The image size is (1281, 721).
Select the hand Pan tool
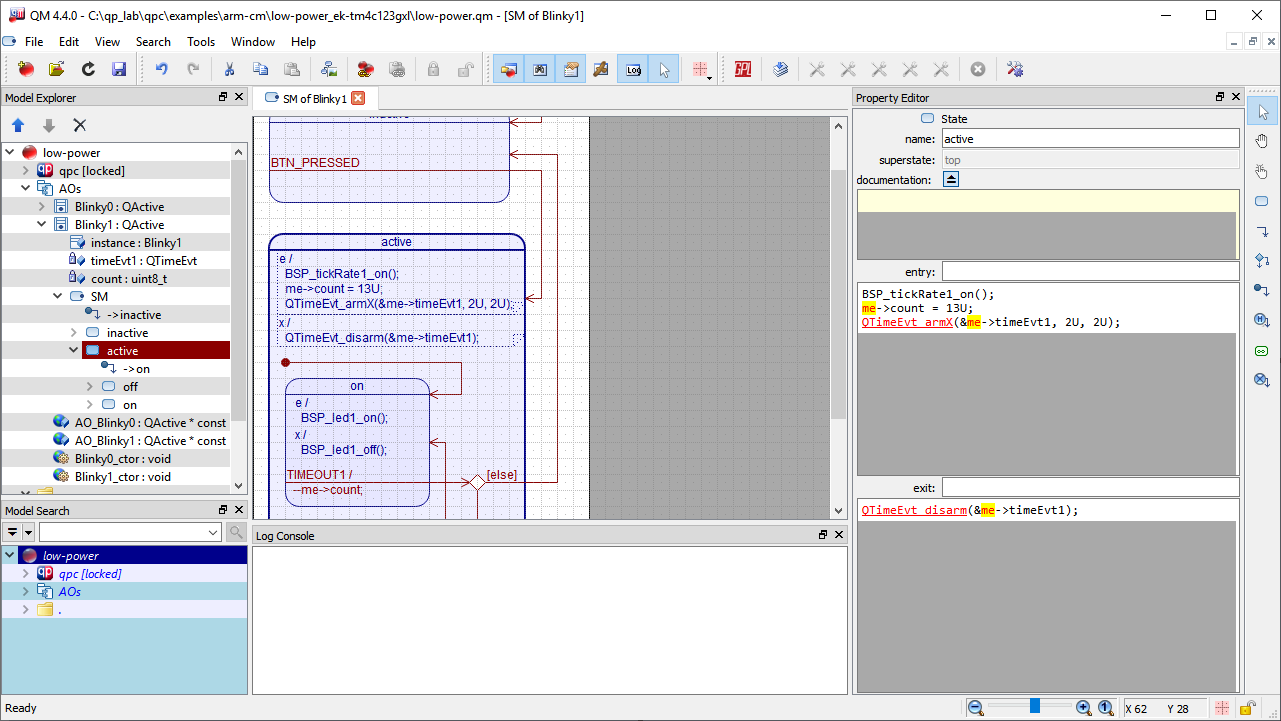1262,141
